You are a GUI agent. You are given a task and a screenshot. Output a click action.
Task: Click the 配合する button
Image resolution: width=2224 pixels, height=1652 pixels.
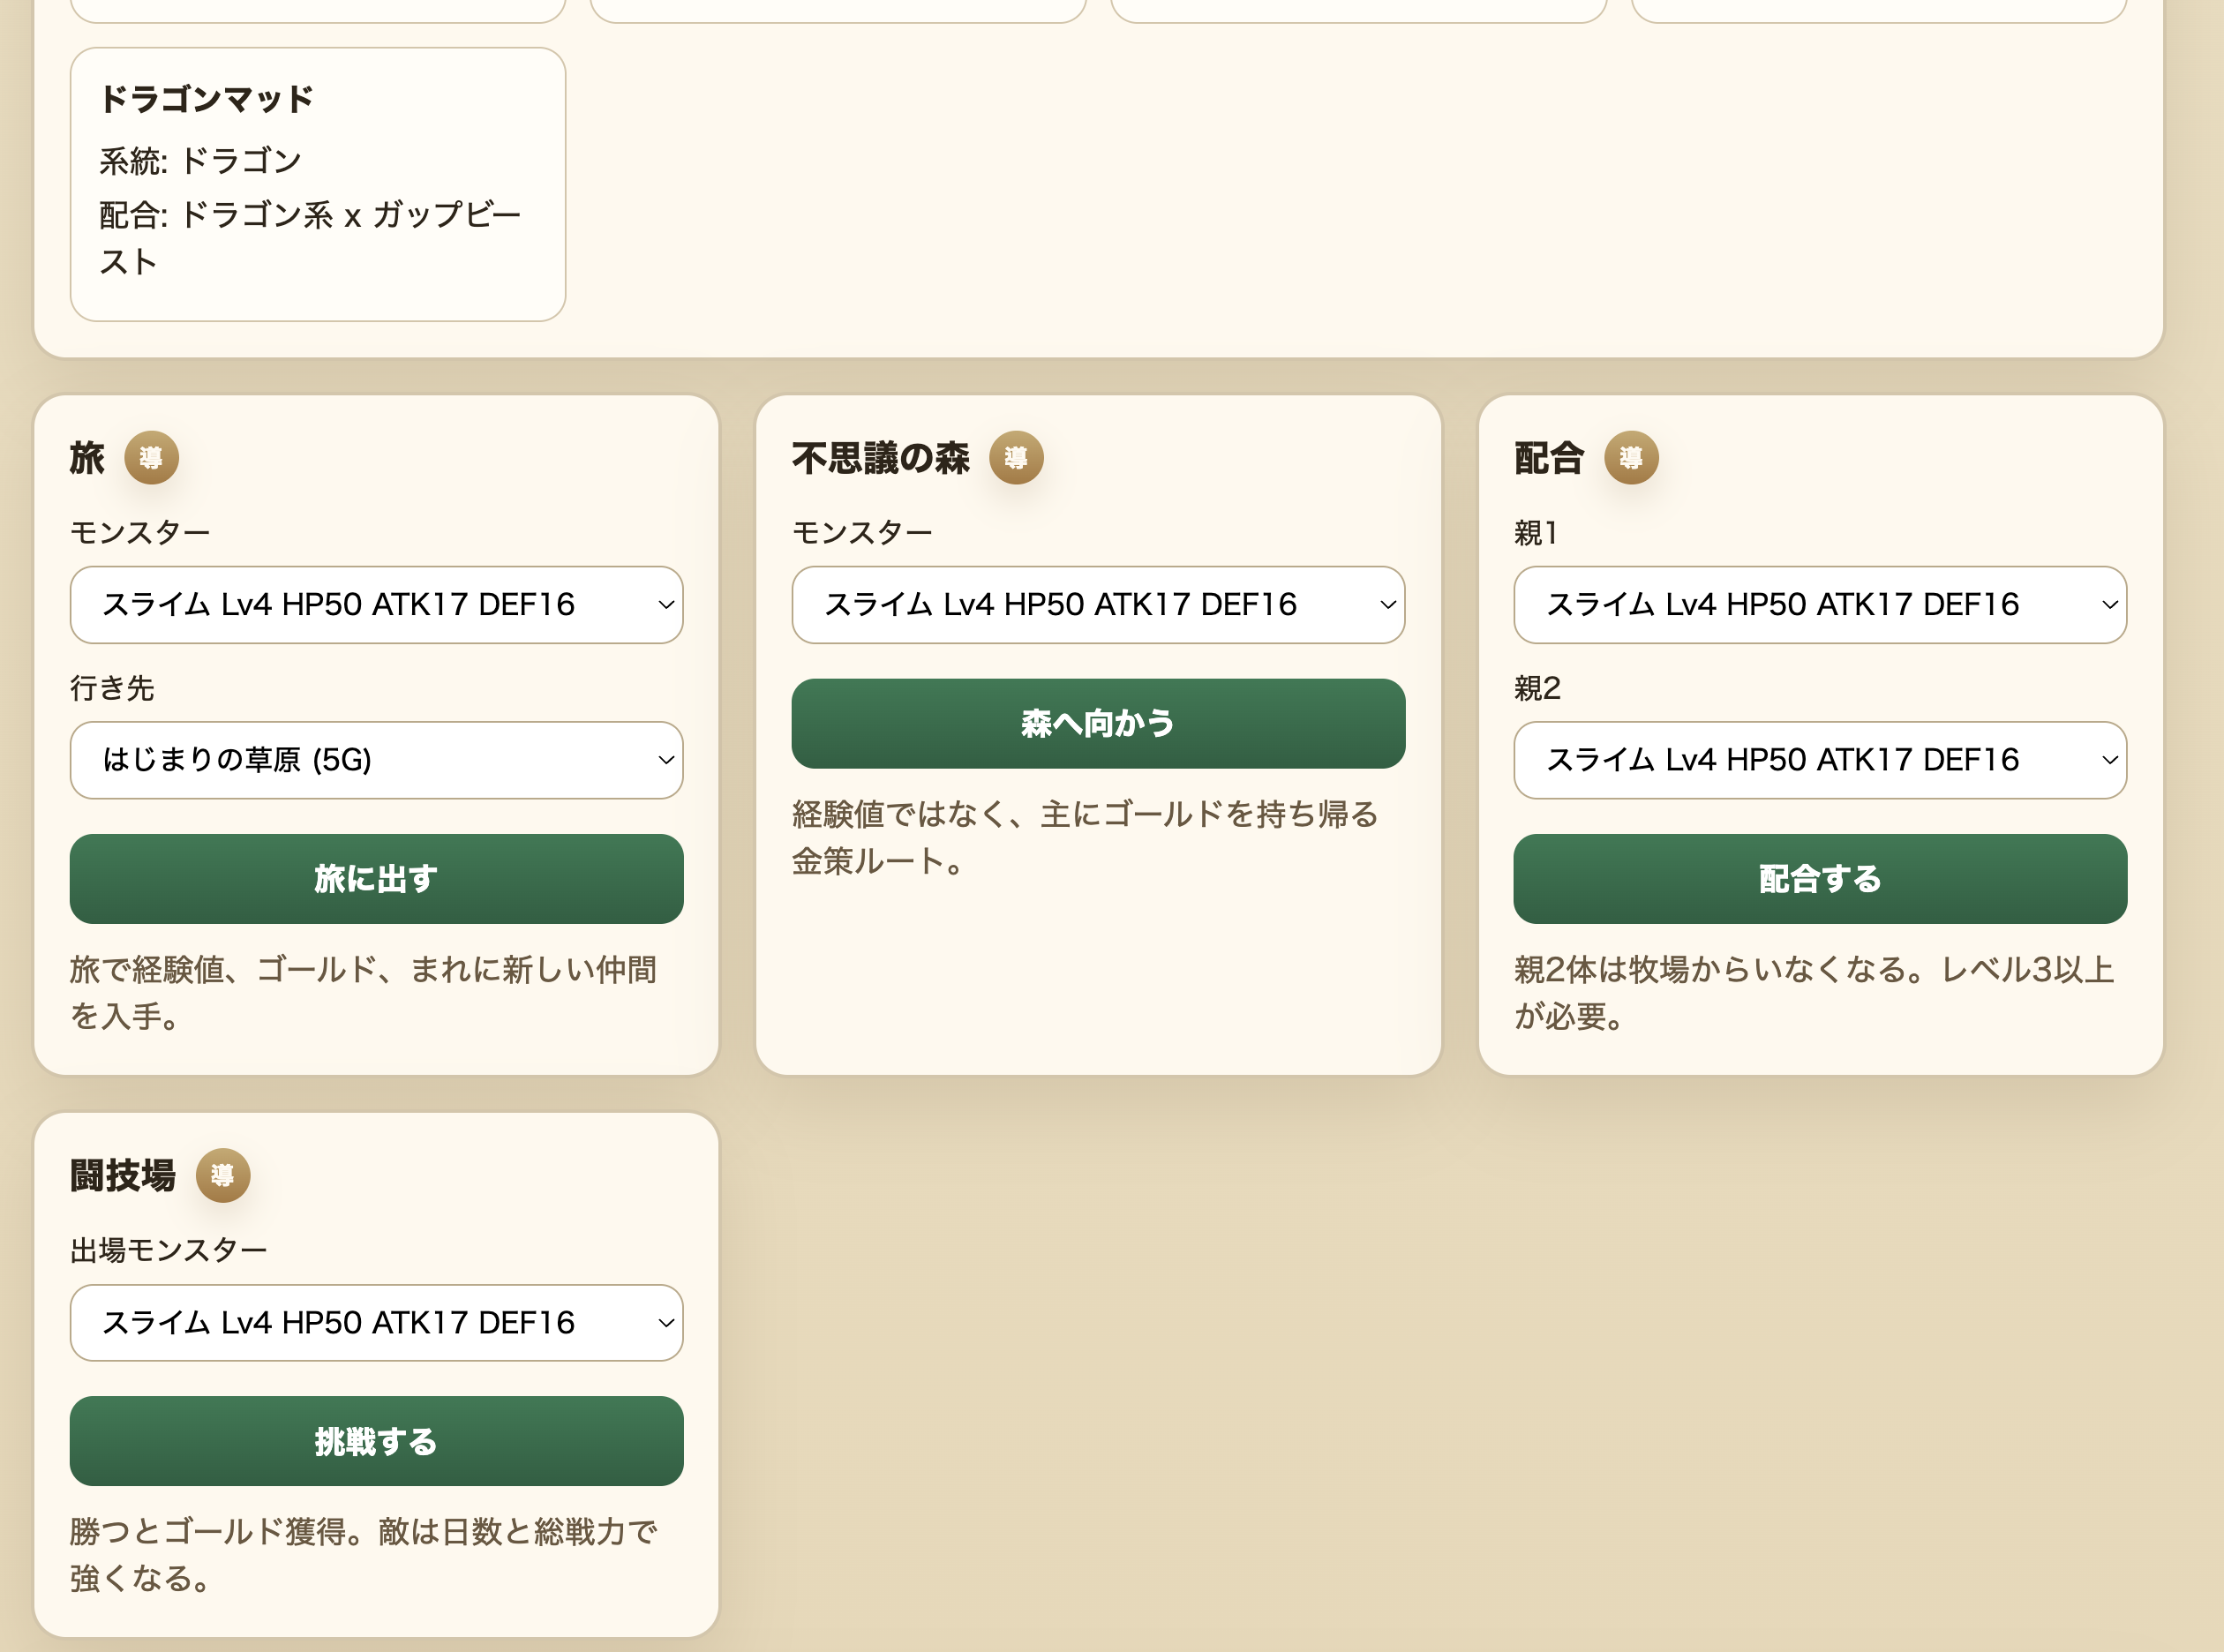(1819, 879)
